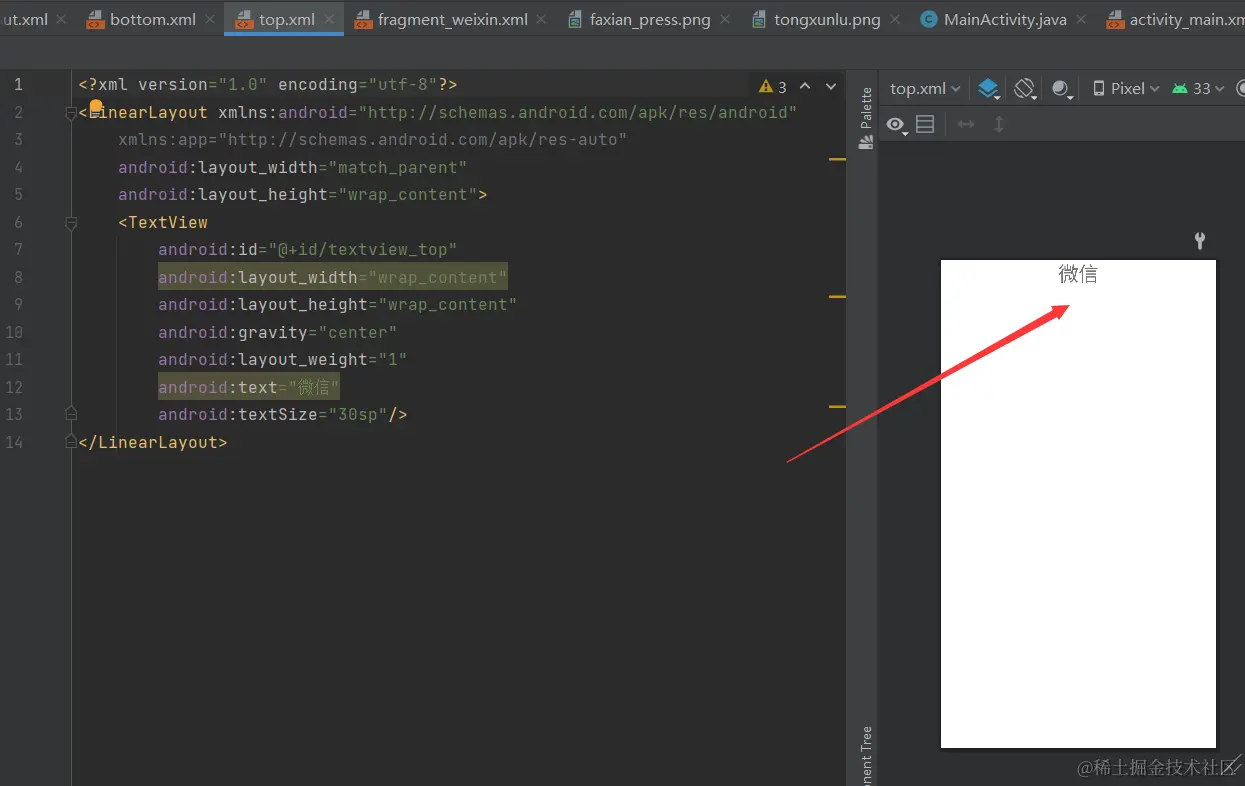The height and width of the screenshot is (786, 1245).
Task: Go to next highlighted problem arrow
Action: coord(832,87)
